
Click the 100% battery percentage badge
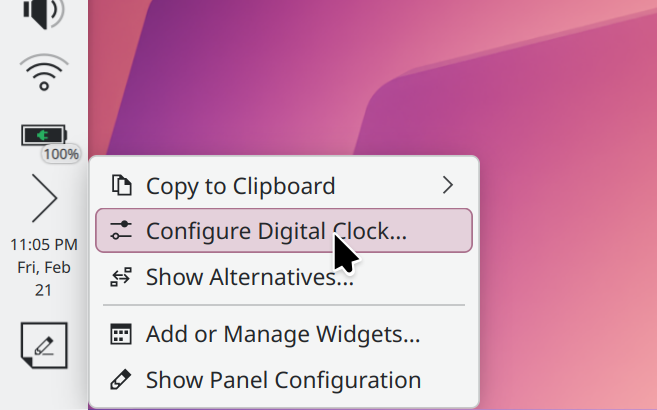click(x=62, y=154)
